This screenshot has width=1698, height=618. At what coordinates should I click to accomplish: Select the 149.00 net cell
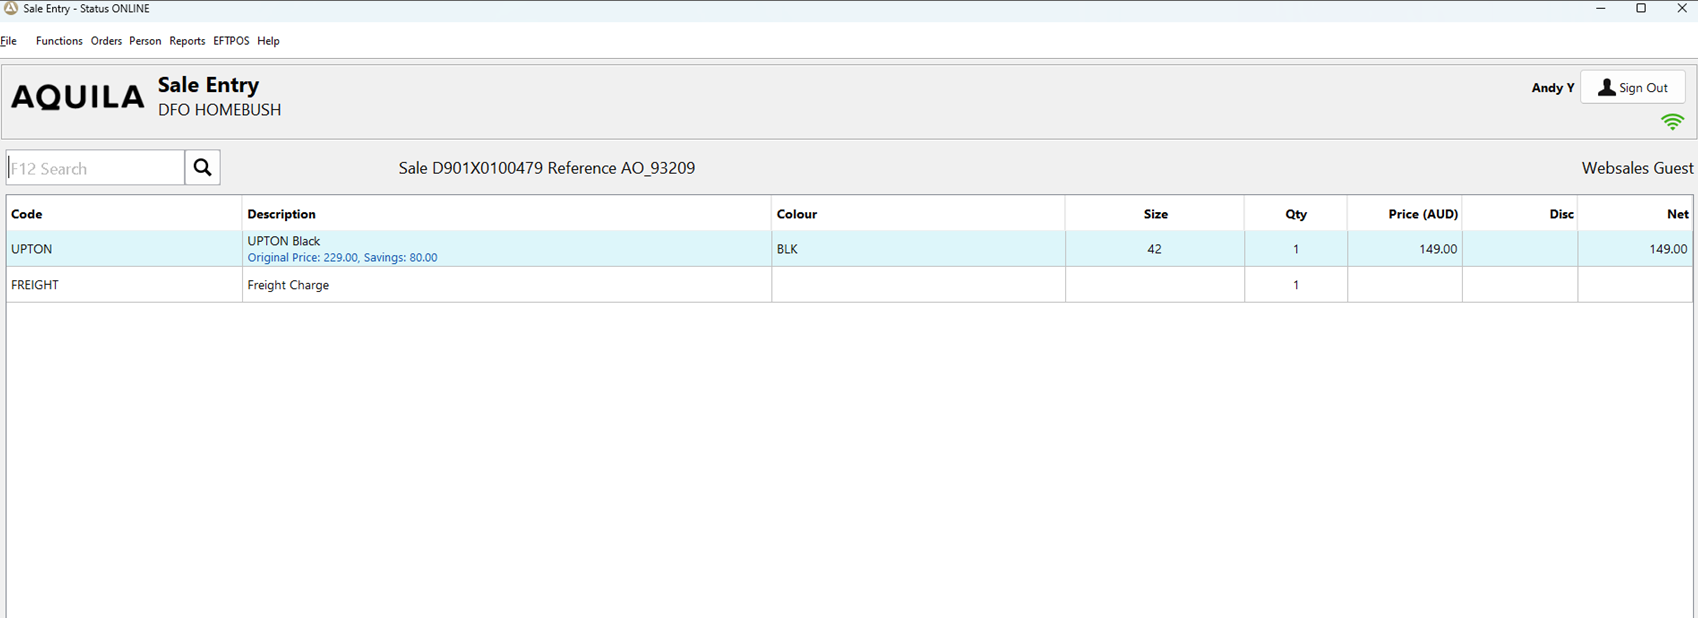pyautogui.click(x=1635, y=249)
